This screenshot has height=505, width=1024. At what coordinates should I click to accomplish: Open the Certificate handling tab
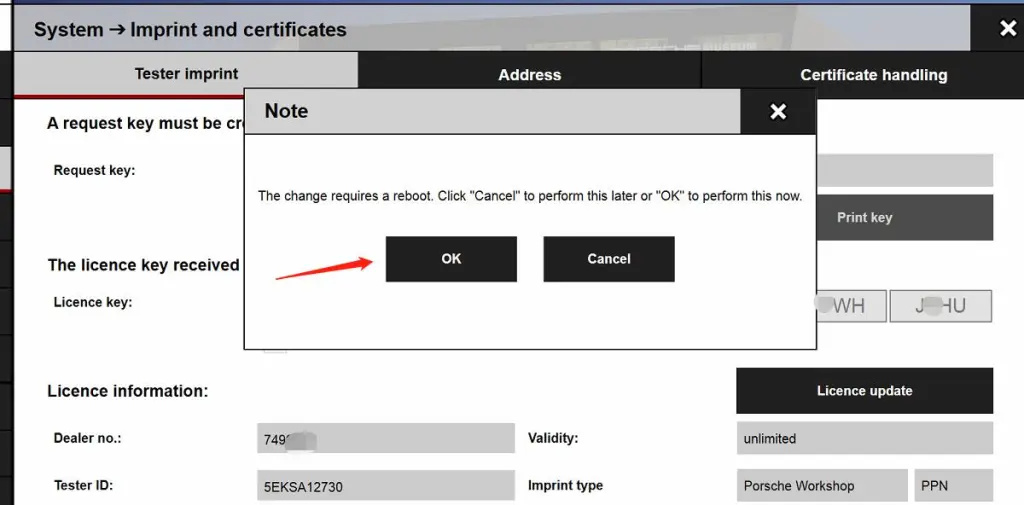point(873,75)
